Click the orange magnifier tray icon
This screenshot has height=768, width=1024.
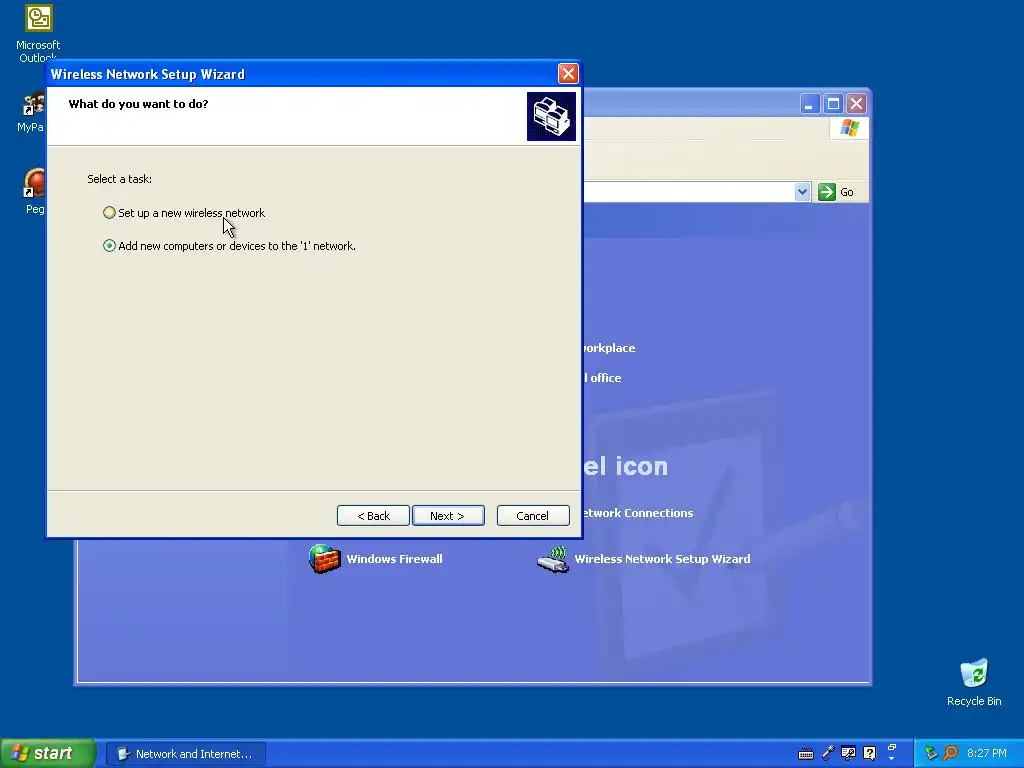click(x=950, y=754)
